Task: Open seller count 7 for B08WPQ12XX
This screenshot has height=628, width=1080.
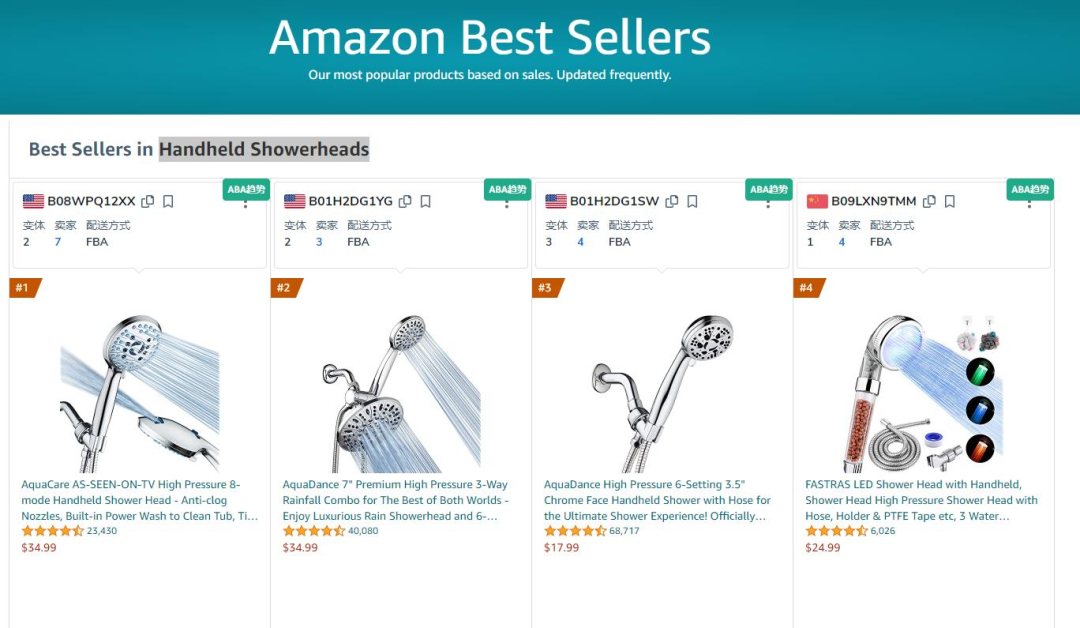Action: (x=58, y=242)
